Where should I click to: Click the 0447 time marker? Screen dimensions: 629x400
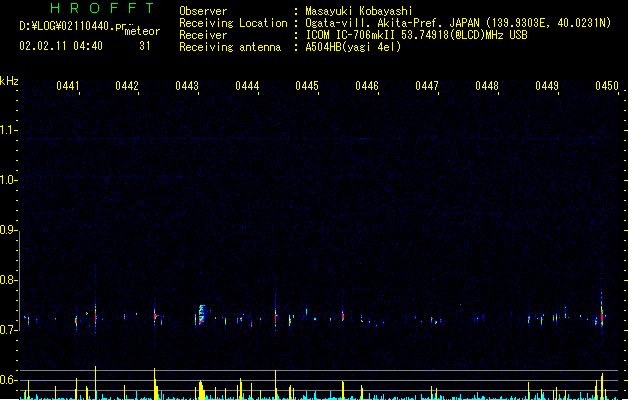427,86
